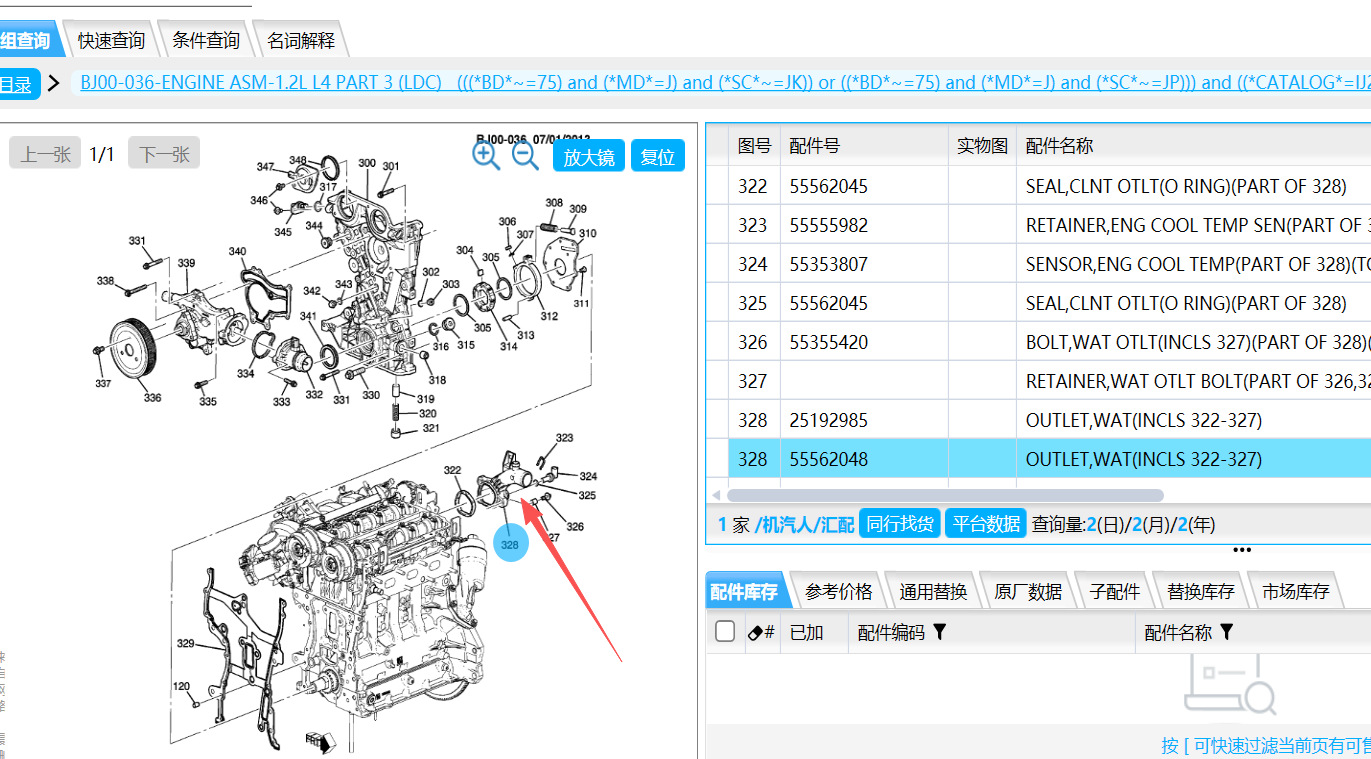
Task: Open the 替换库存 tab
Action: (x=1200, y=591)
